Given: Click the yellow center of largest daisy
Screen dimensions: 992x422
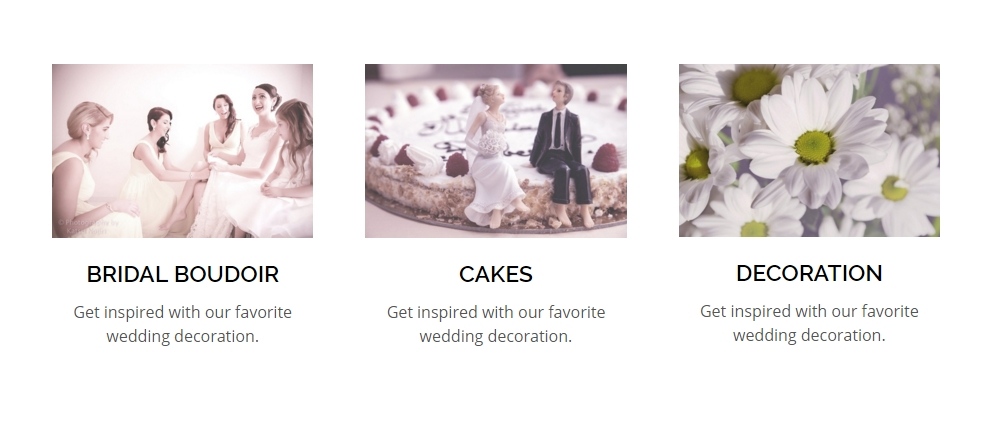Looking at the screenshot, I should (814, 147).
